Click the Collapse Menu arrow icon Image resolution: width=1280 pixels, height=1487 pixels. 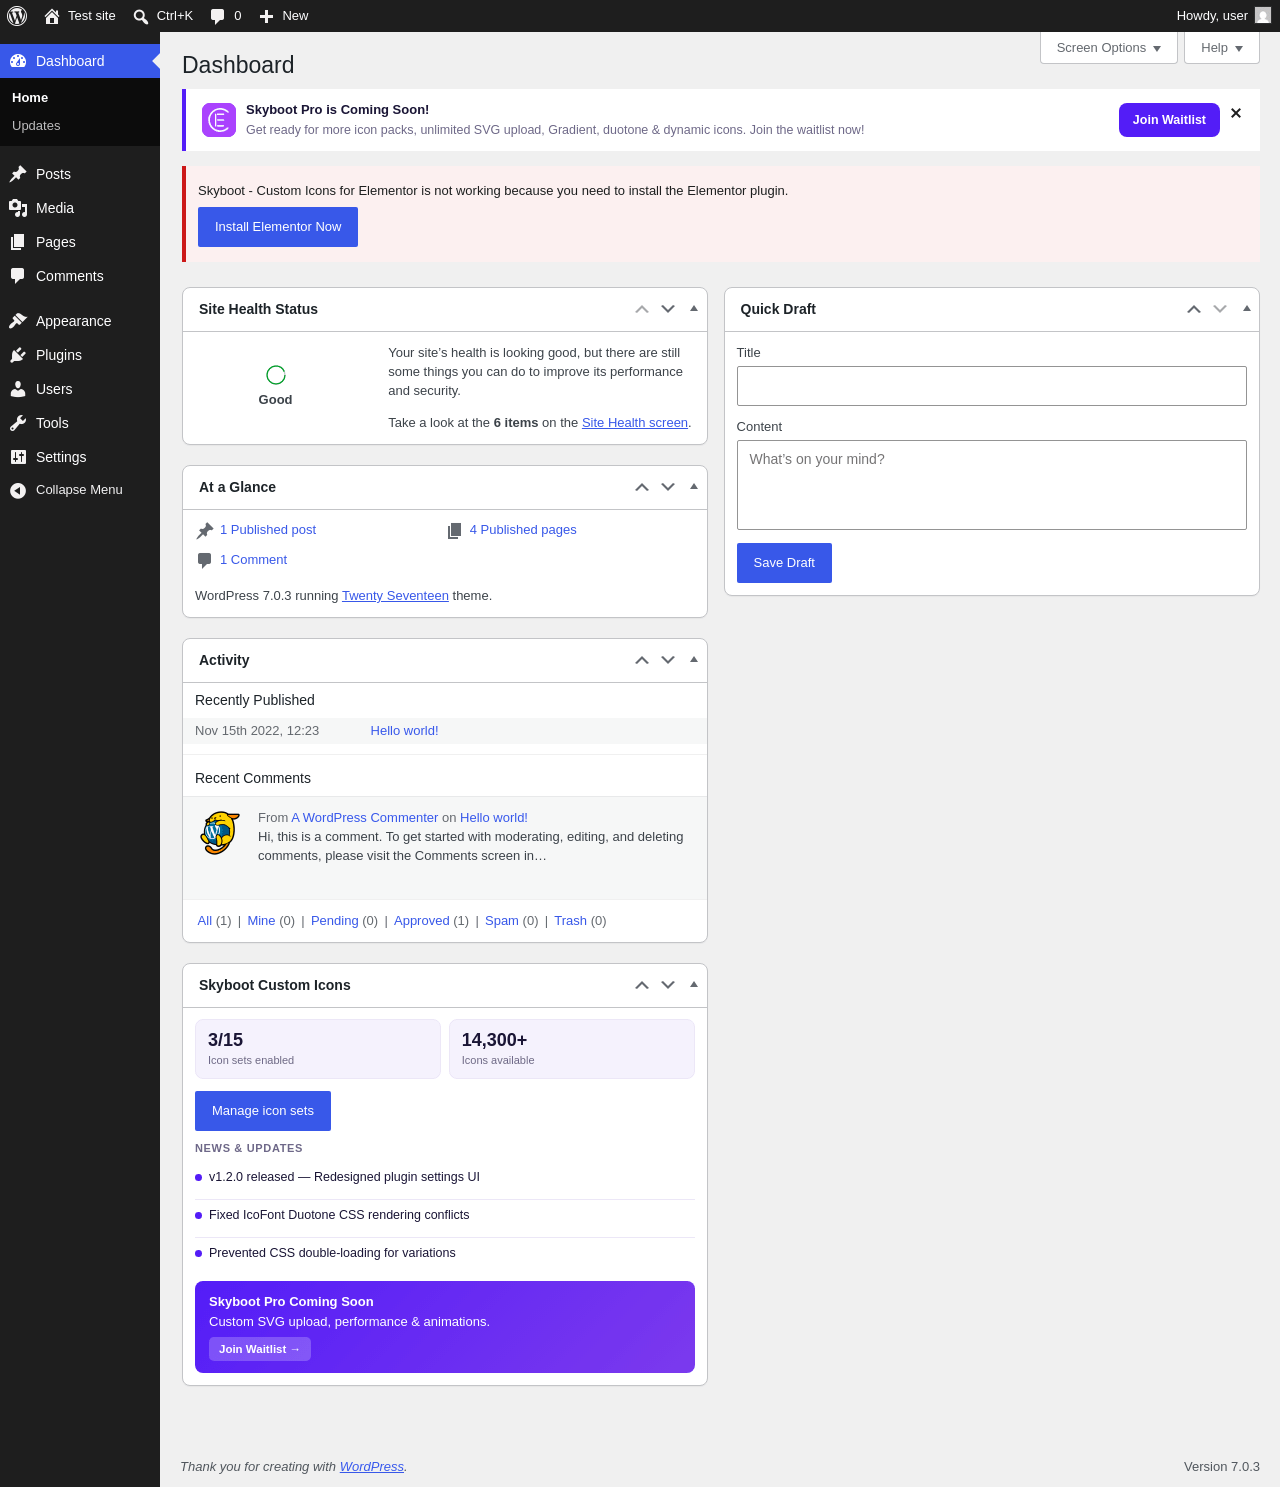point(18,490)
